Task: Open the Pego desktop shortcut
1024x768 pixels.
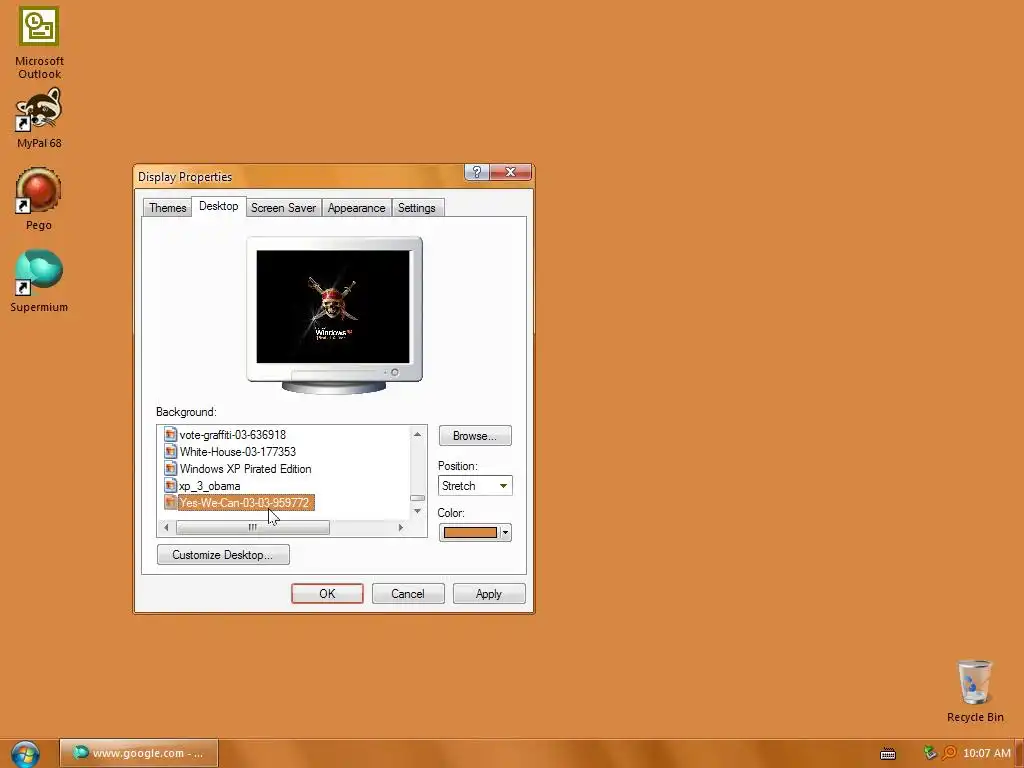Action: pyautogui.click(x=39, y=199)
